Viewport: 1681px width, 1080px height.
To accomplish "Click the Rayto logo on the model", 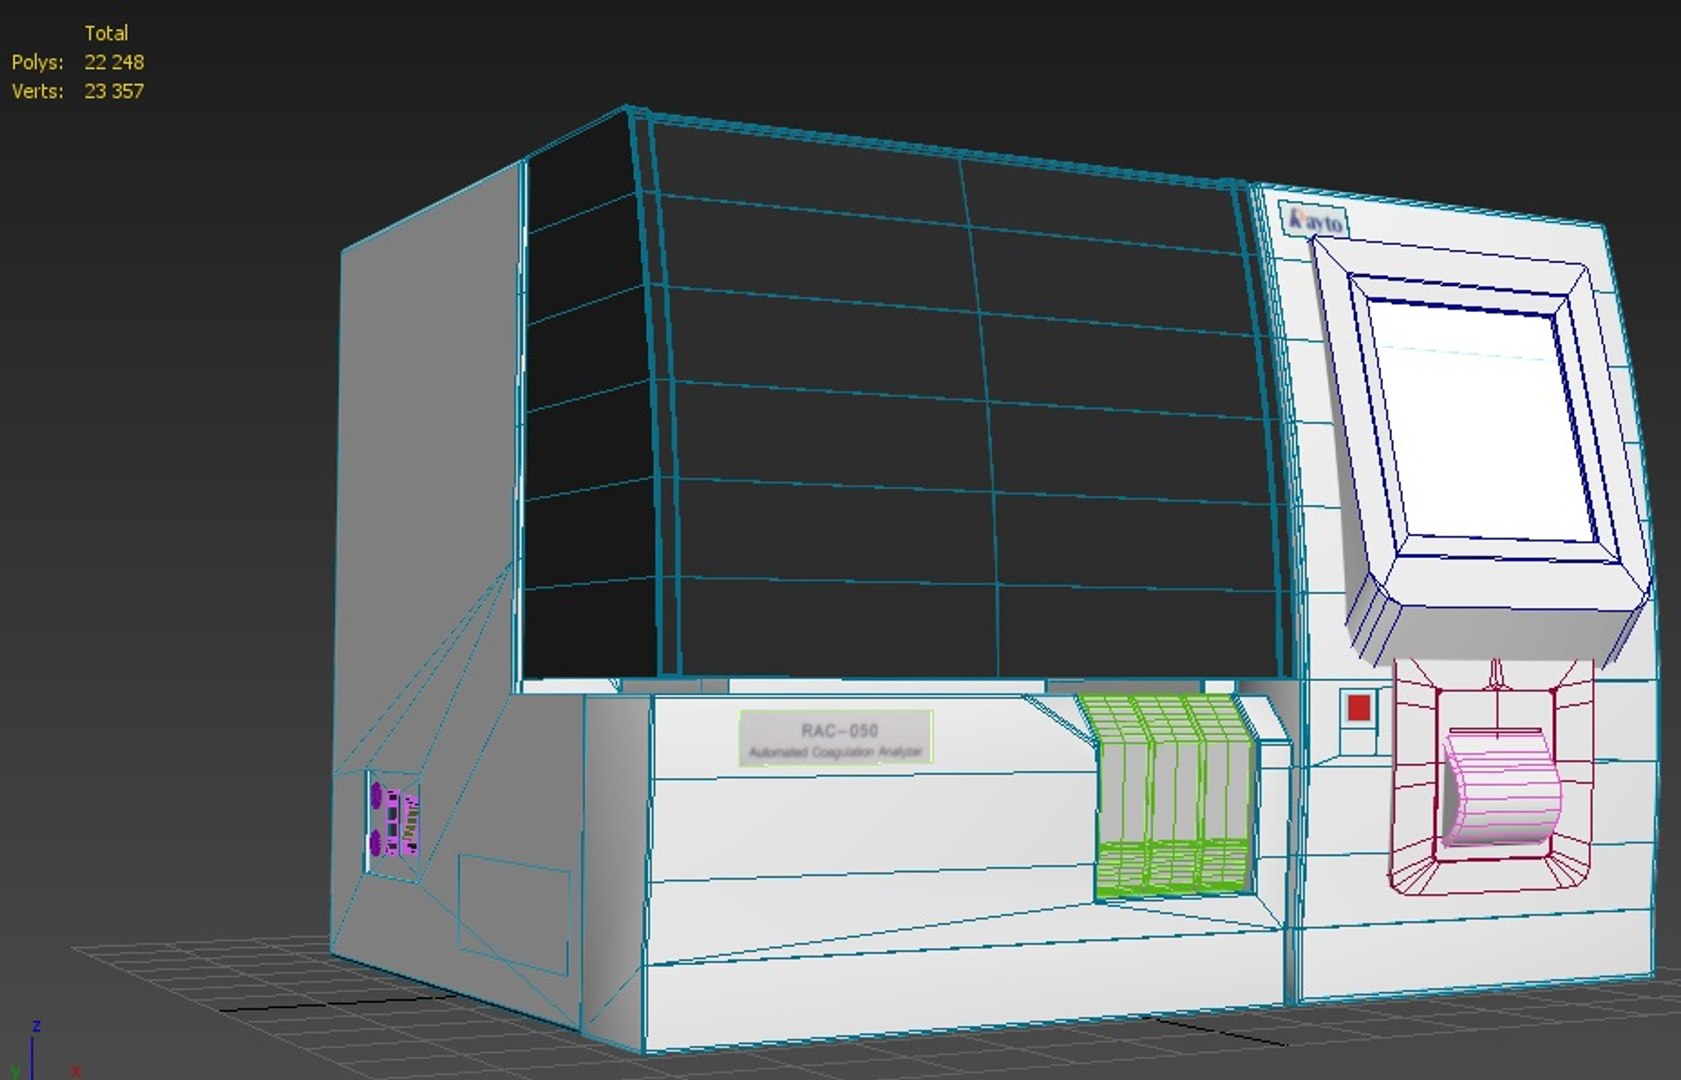I will (1315, 221).
